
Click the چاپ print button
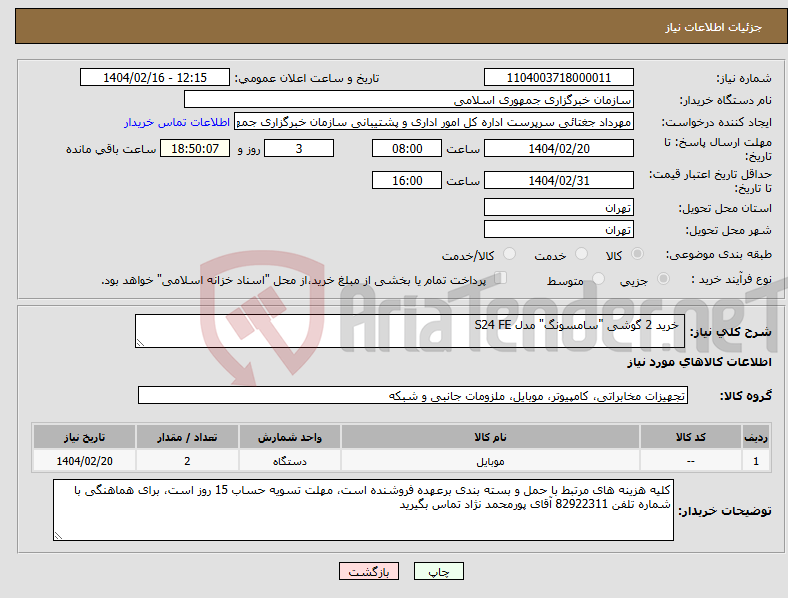tap(439, 571)
